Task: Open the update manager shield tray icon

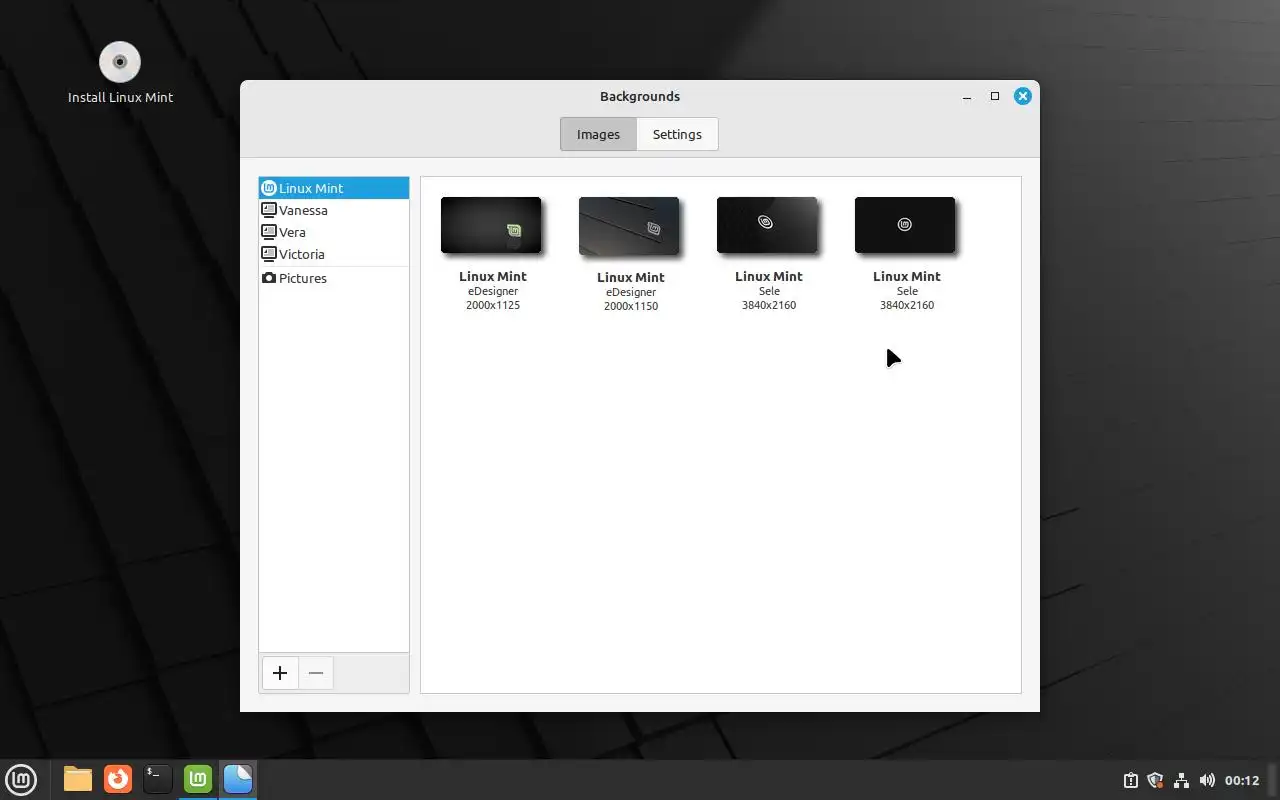Action: (1155, 780)
